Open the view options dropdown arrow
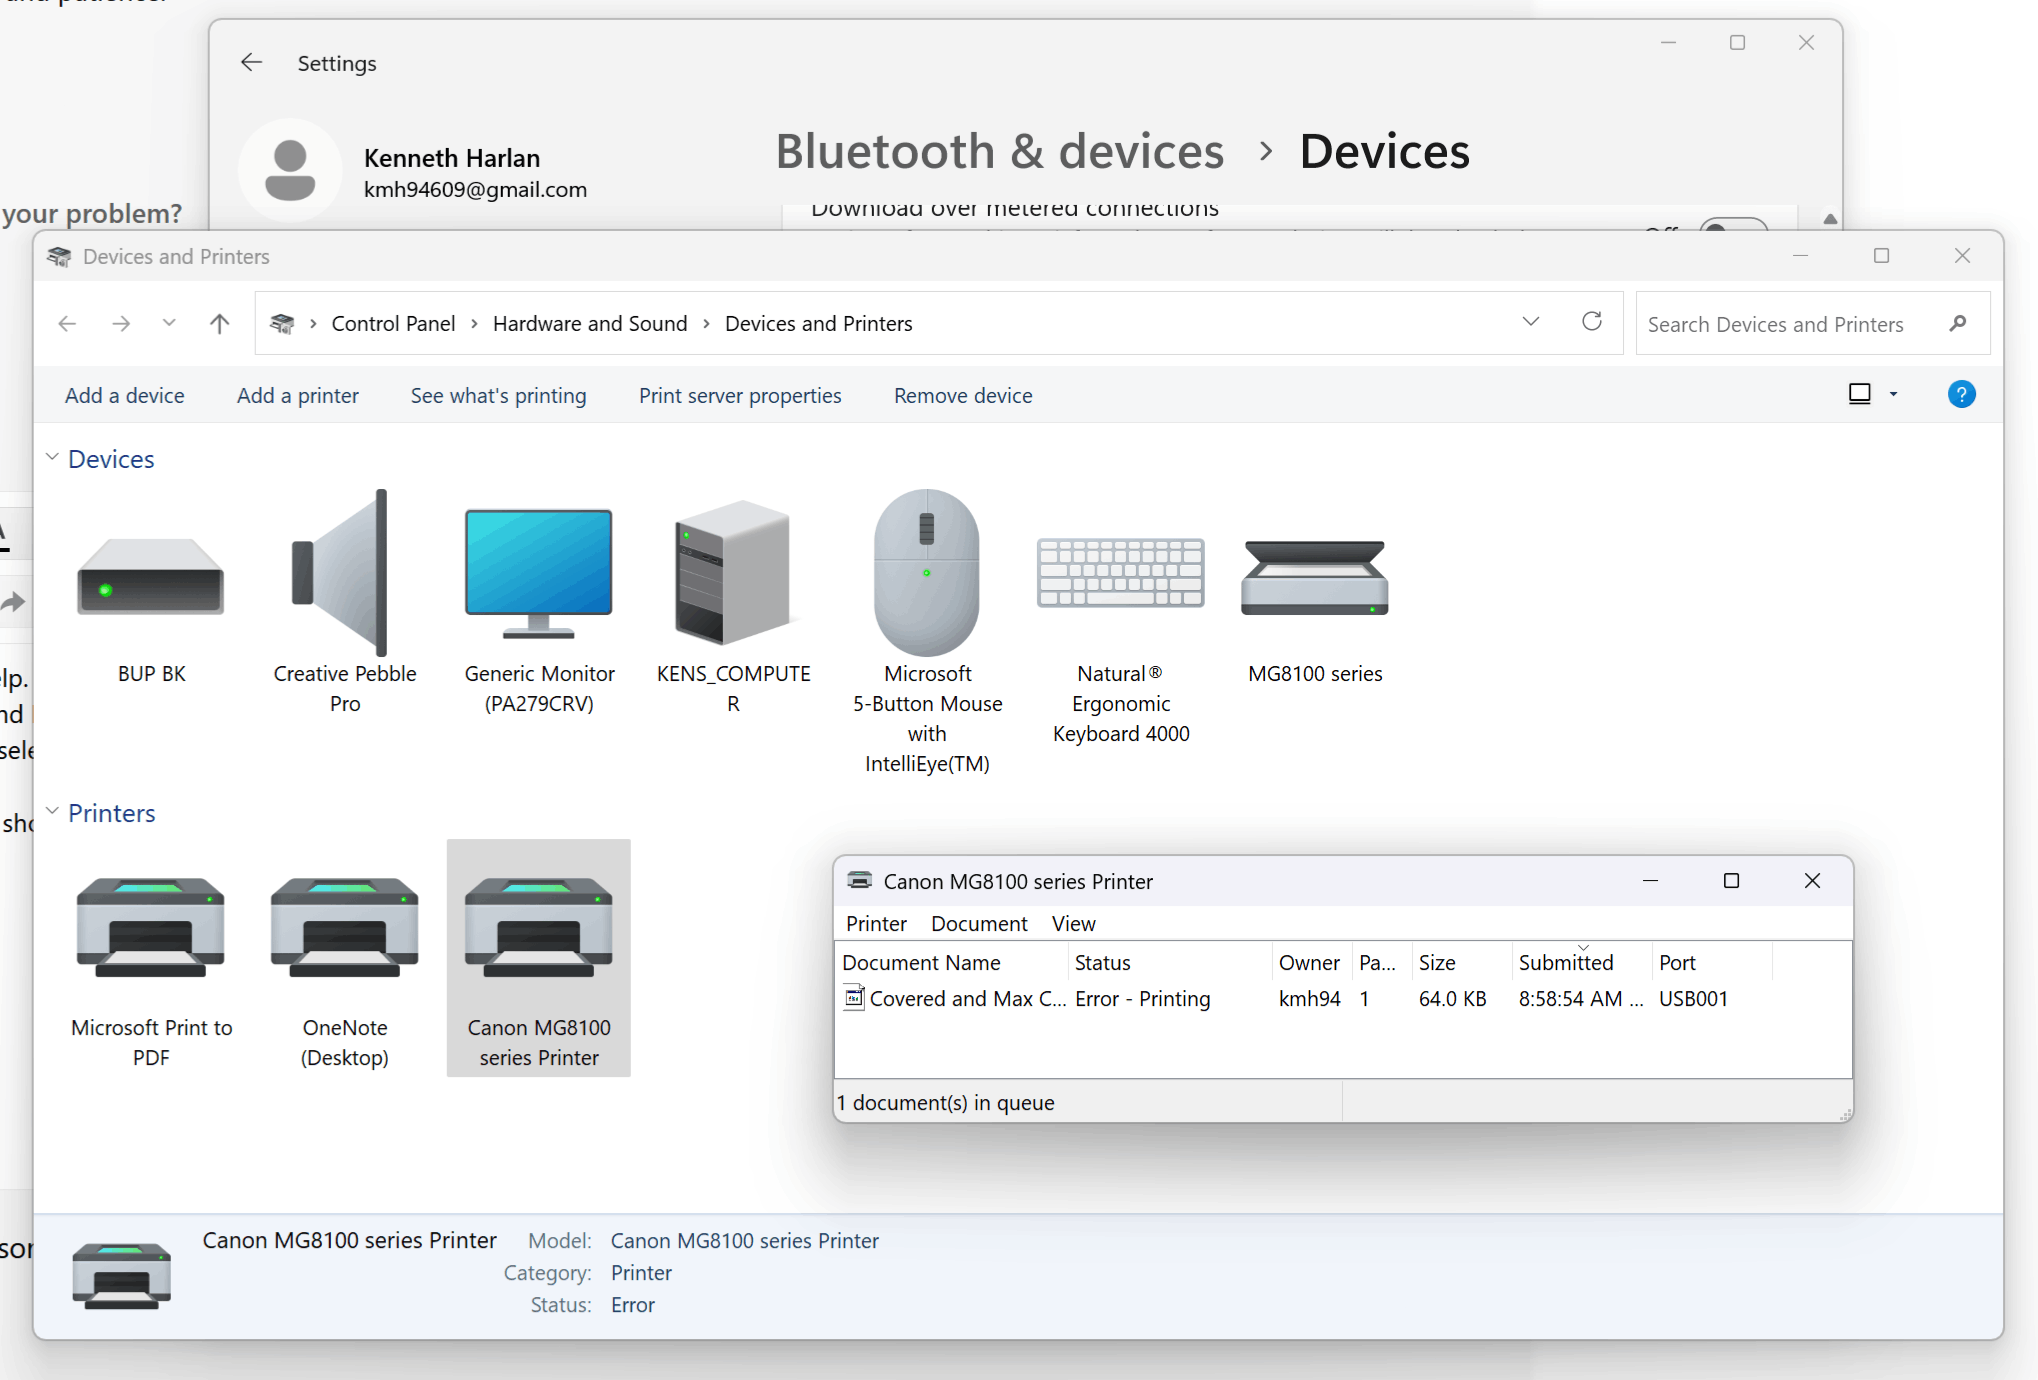The height and width of the screenshot is (1380, 2038). pos(1893,395)
